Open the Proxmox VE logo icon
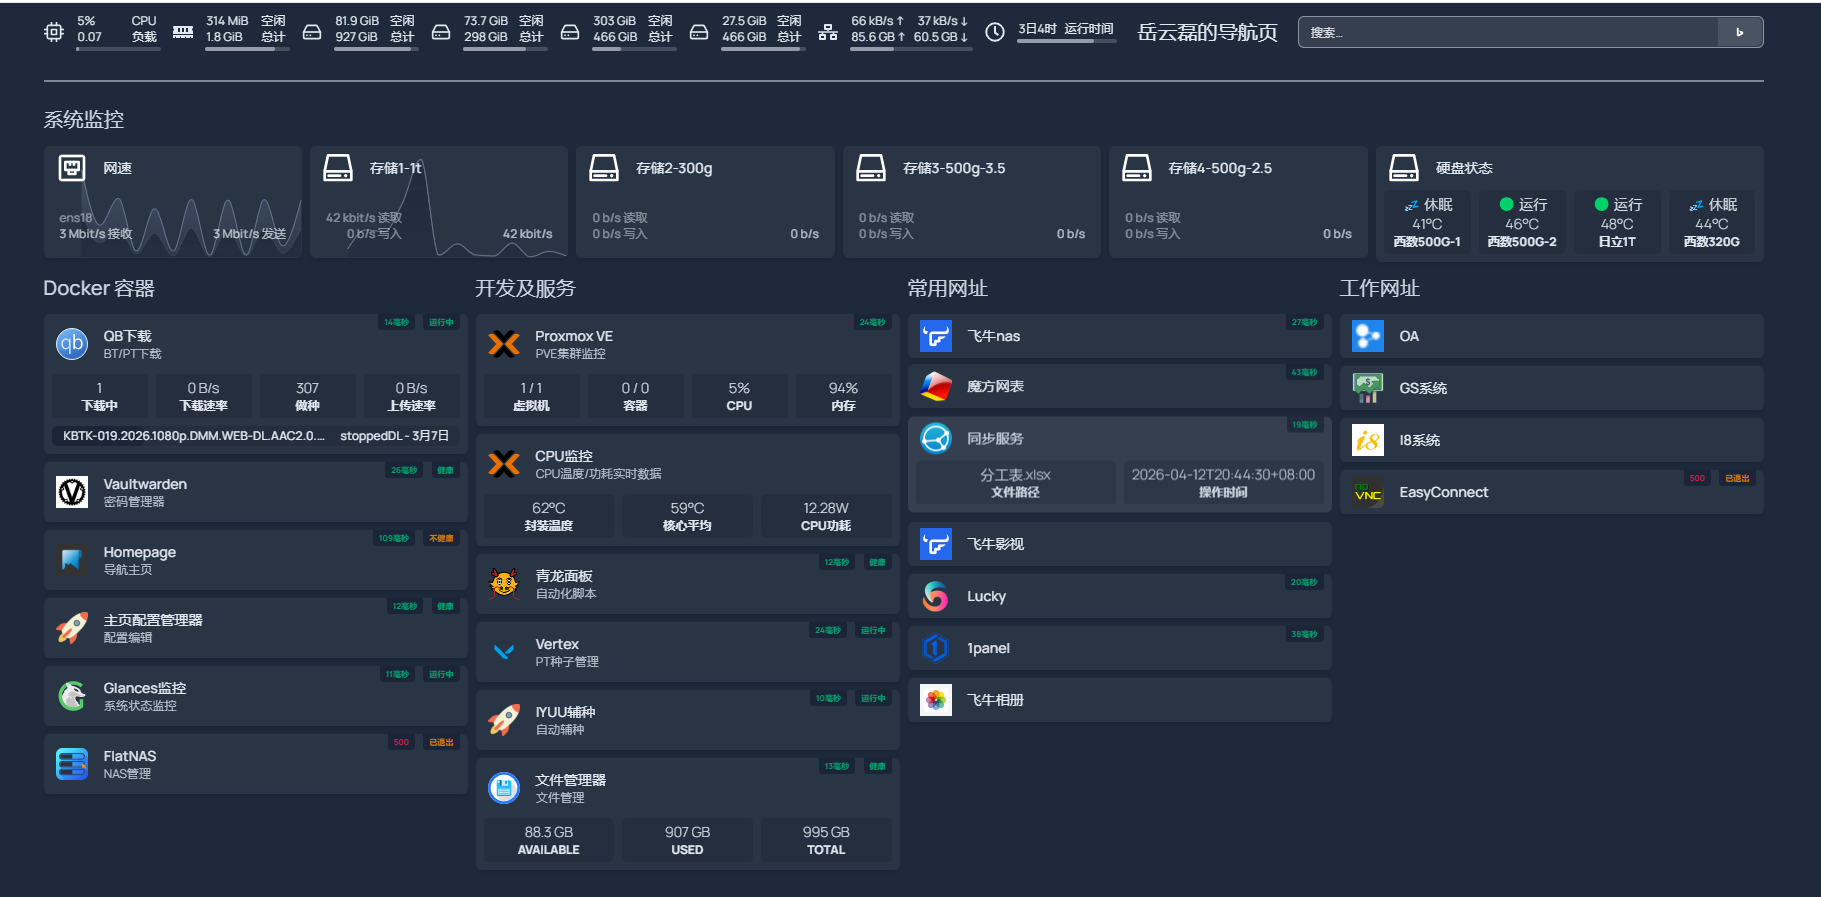Image resolution: width=1821 pixels, height=897 pixels. [x=504, y=344]
